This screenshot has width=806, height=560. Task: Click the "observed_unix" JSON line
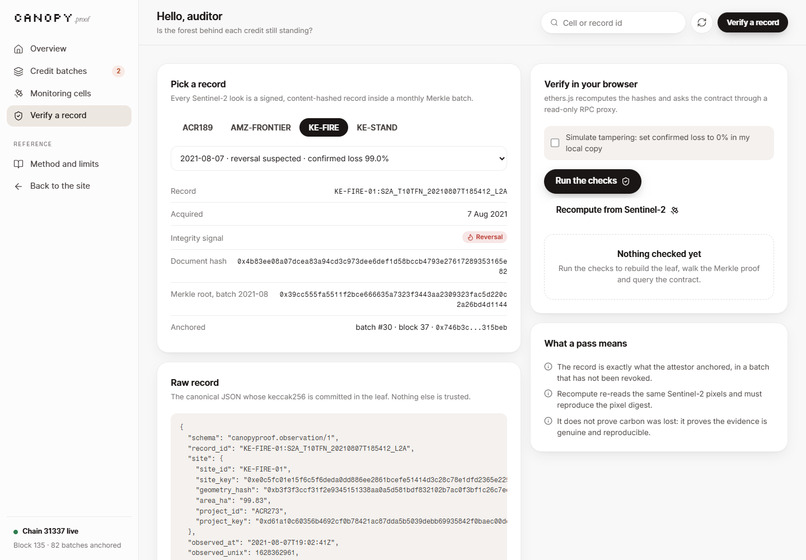click(243, 553)
